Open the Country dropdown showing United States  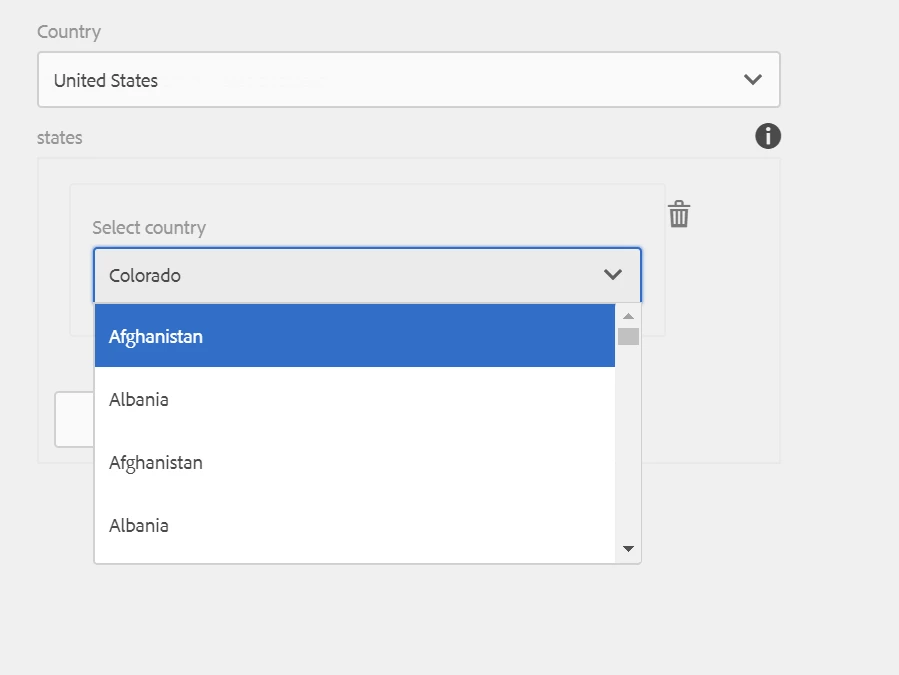[x=409, y=79]
